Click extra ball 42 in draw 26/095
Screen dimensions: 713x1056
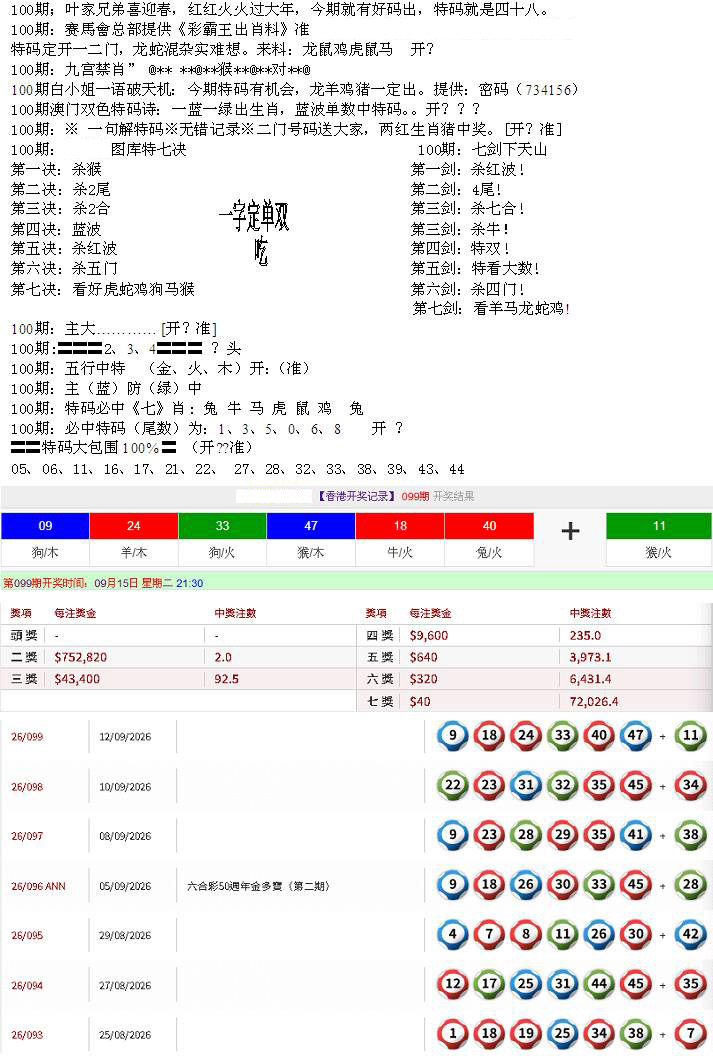(691, 935)
